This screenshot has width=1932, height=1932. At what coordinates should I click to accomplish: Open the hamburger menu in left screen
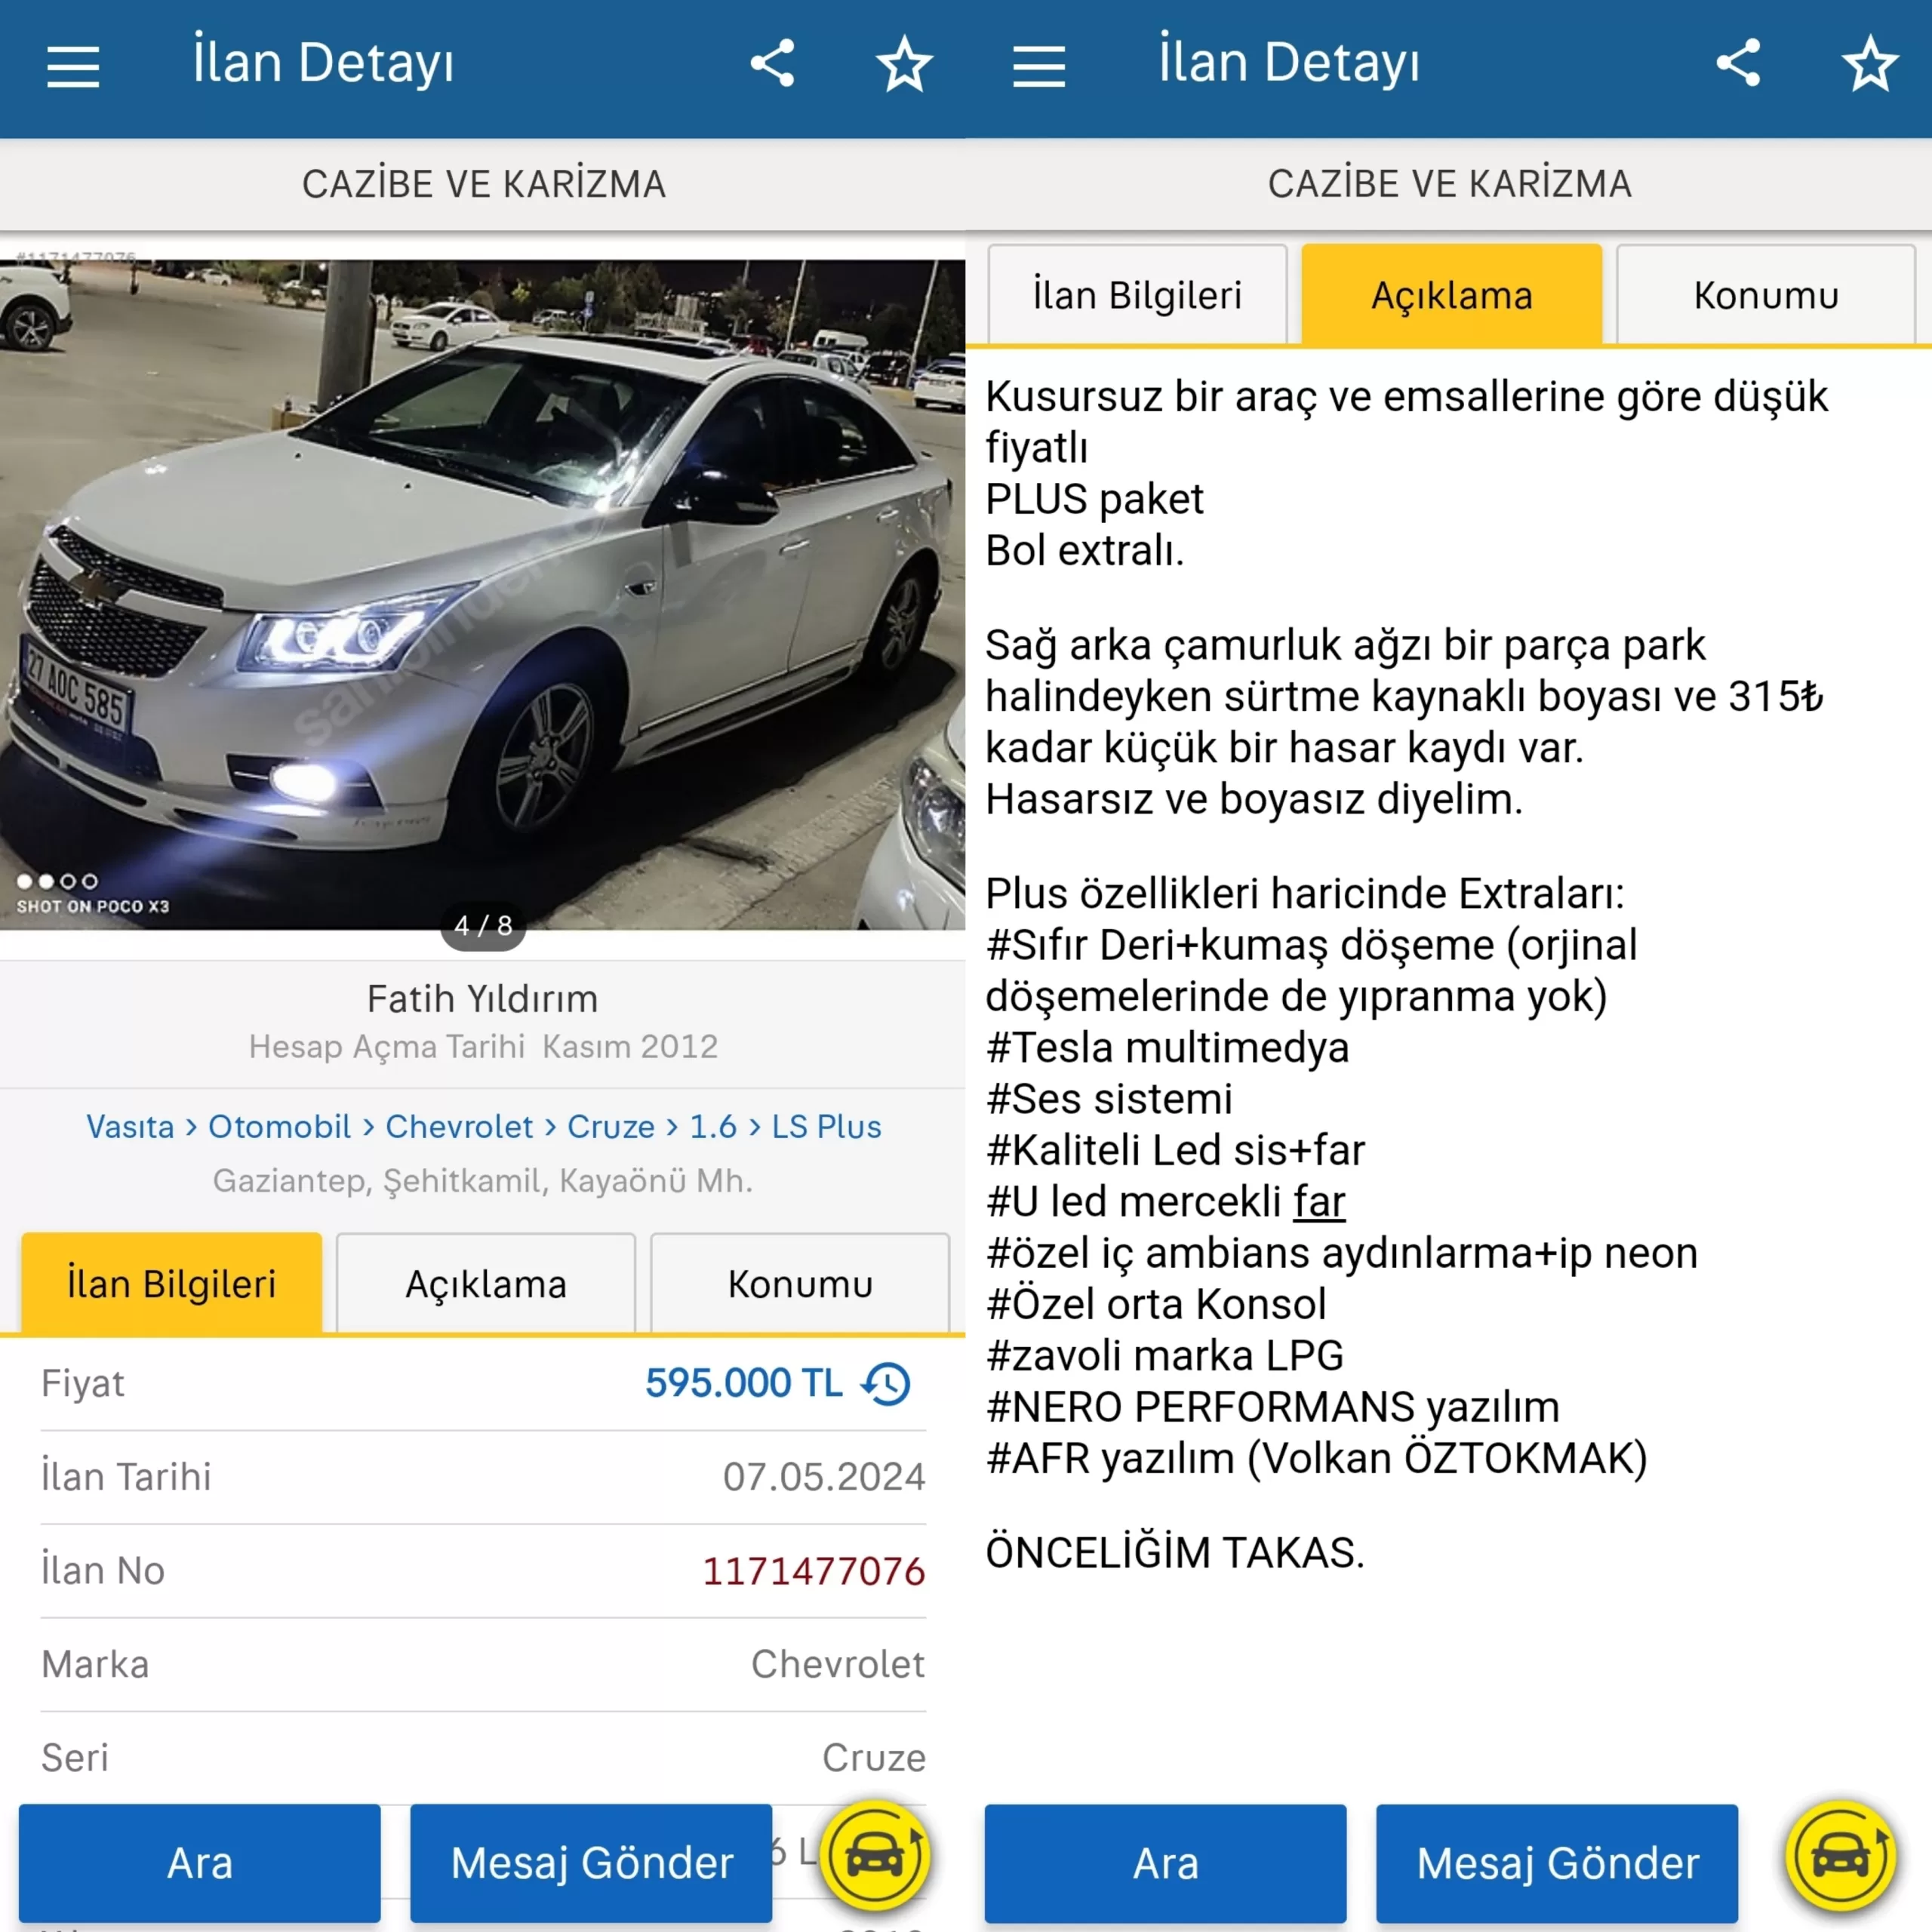(x=73, y=66)
